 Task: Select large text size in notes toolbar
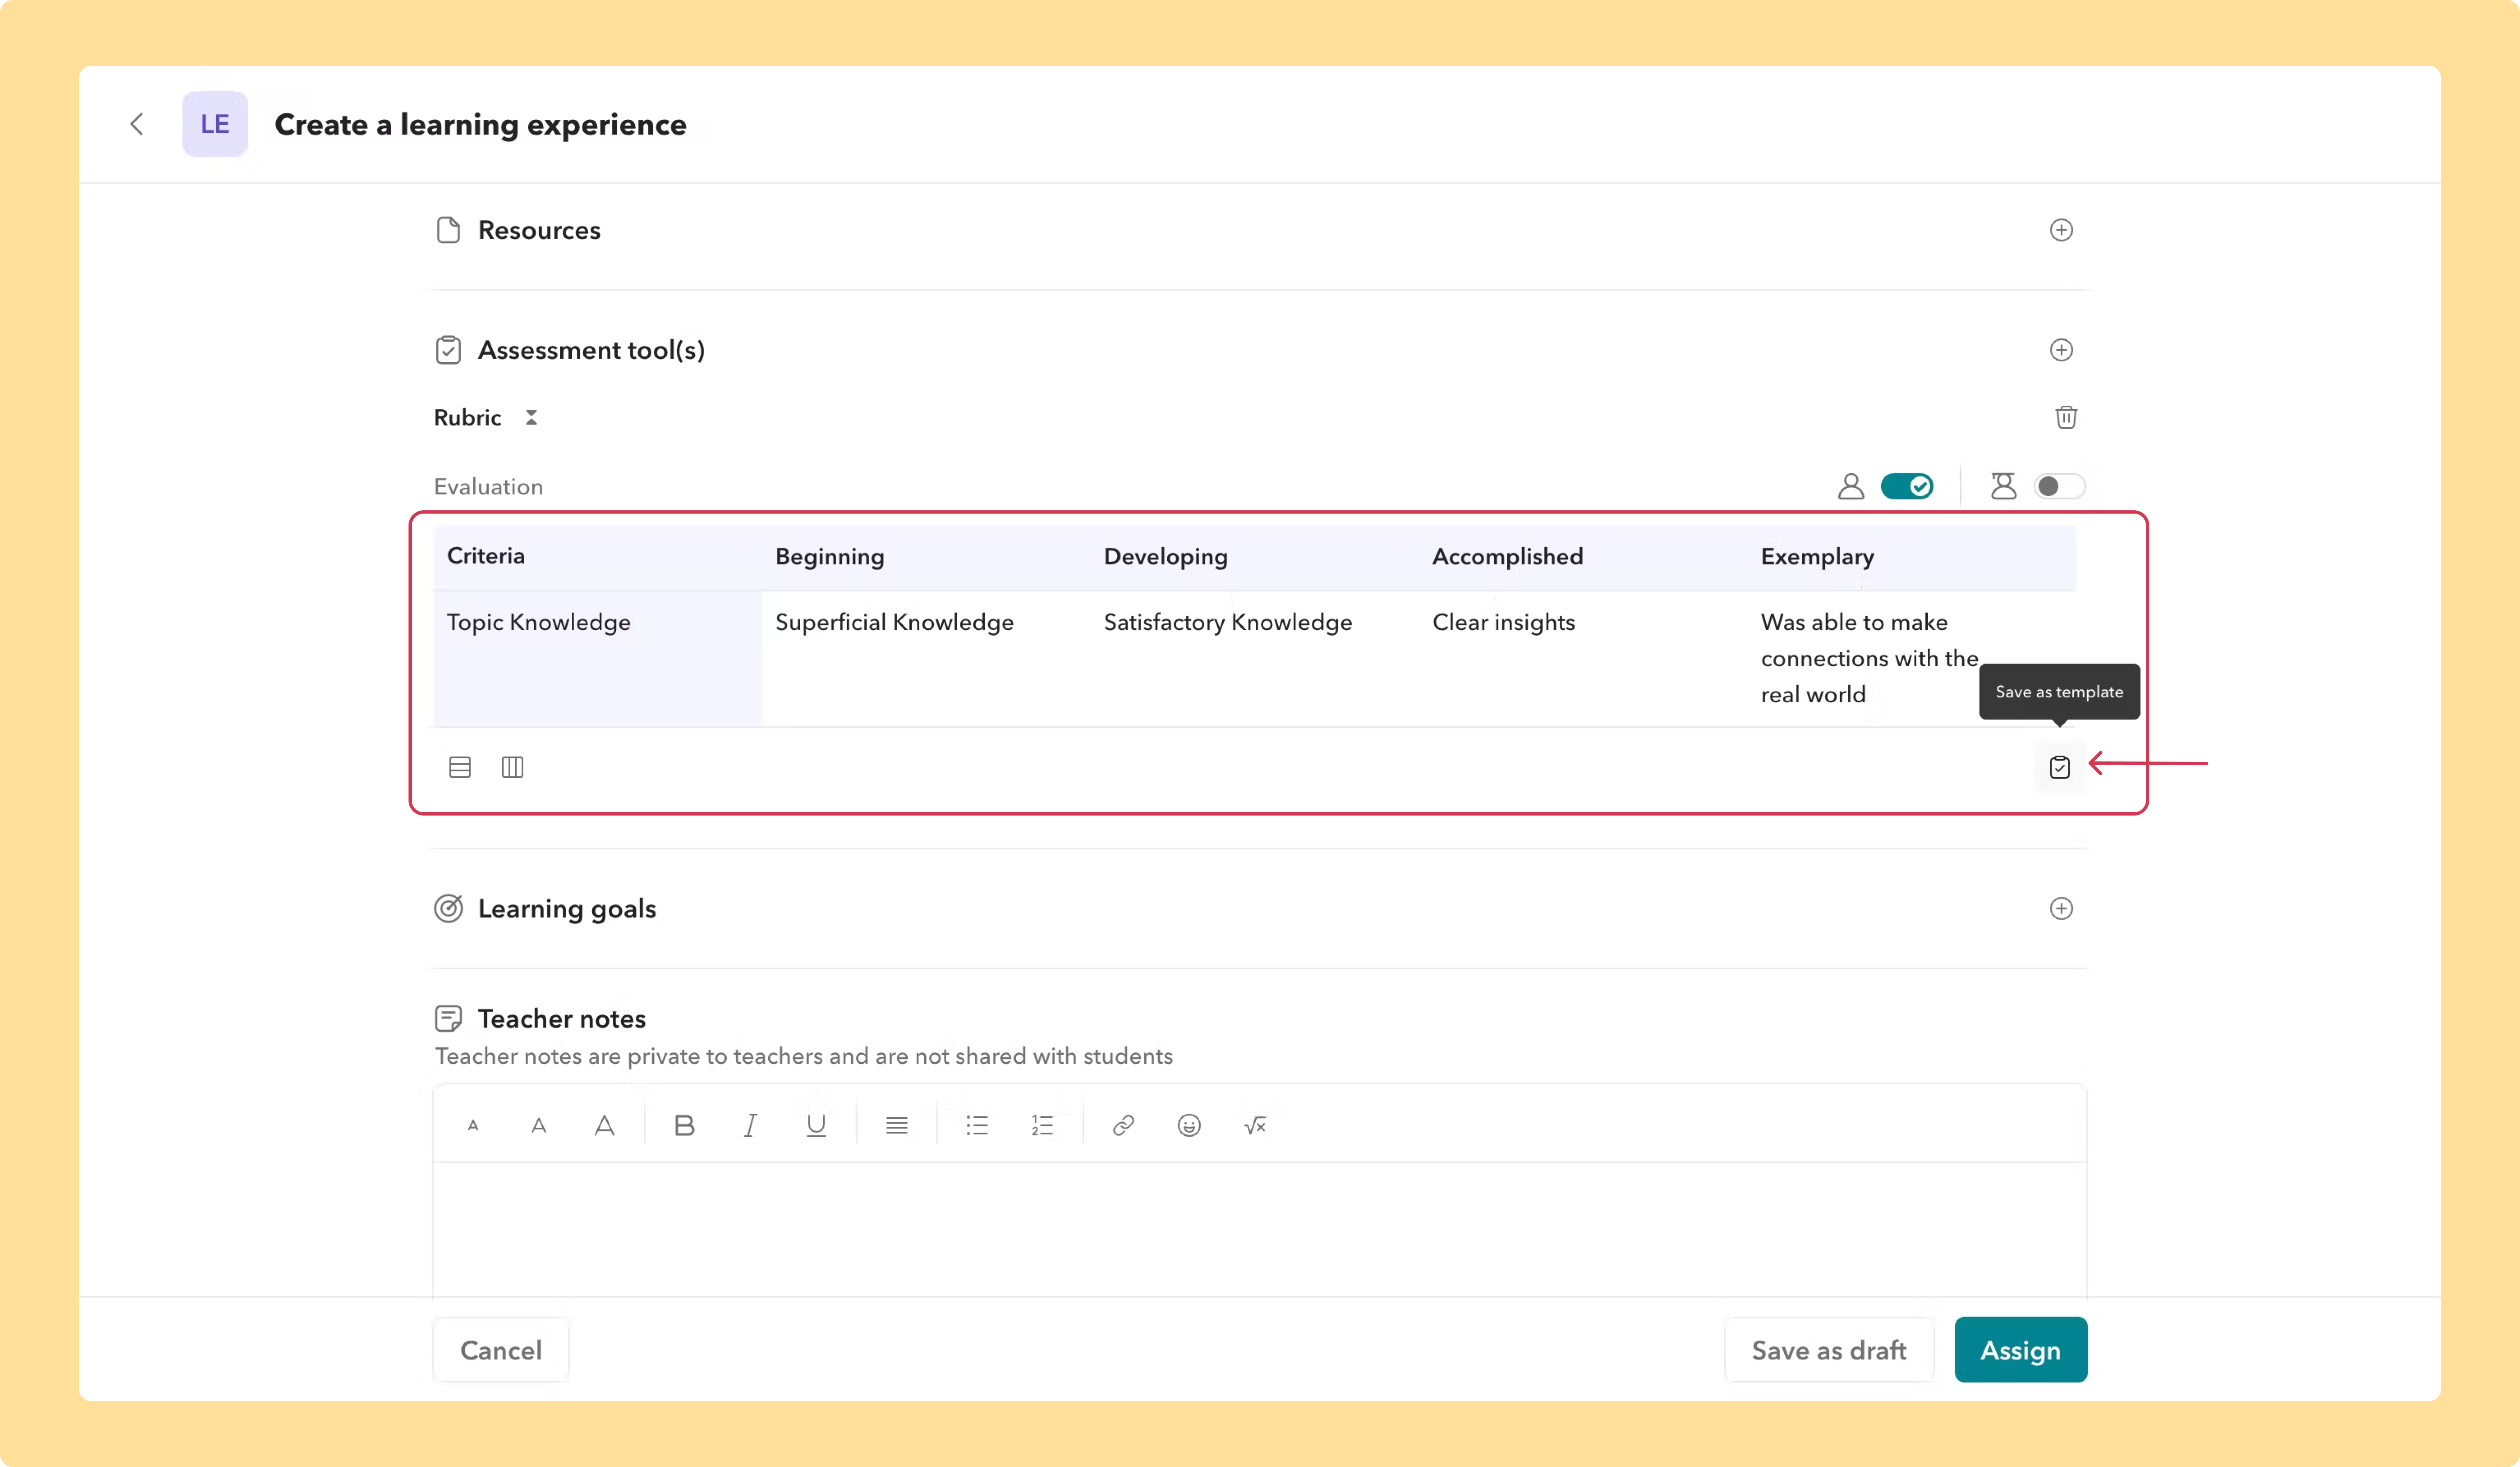604,1126
